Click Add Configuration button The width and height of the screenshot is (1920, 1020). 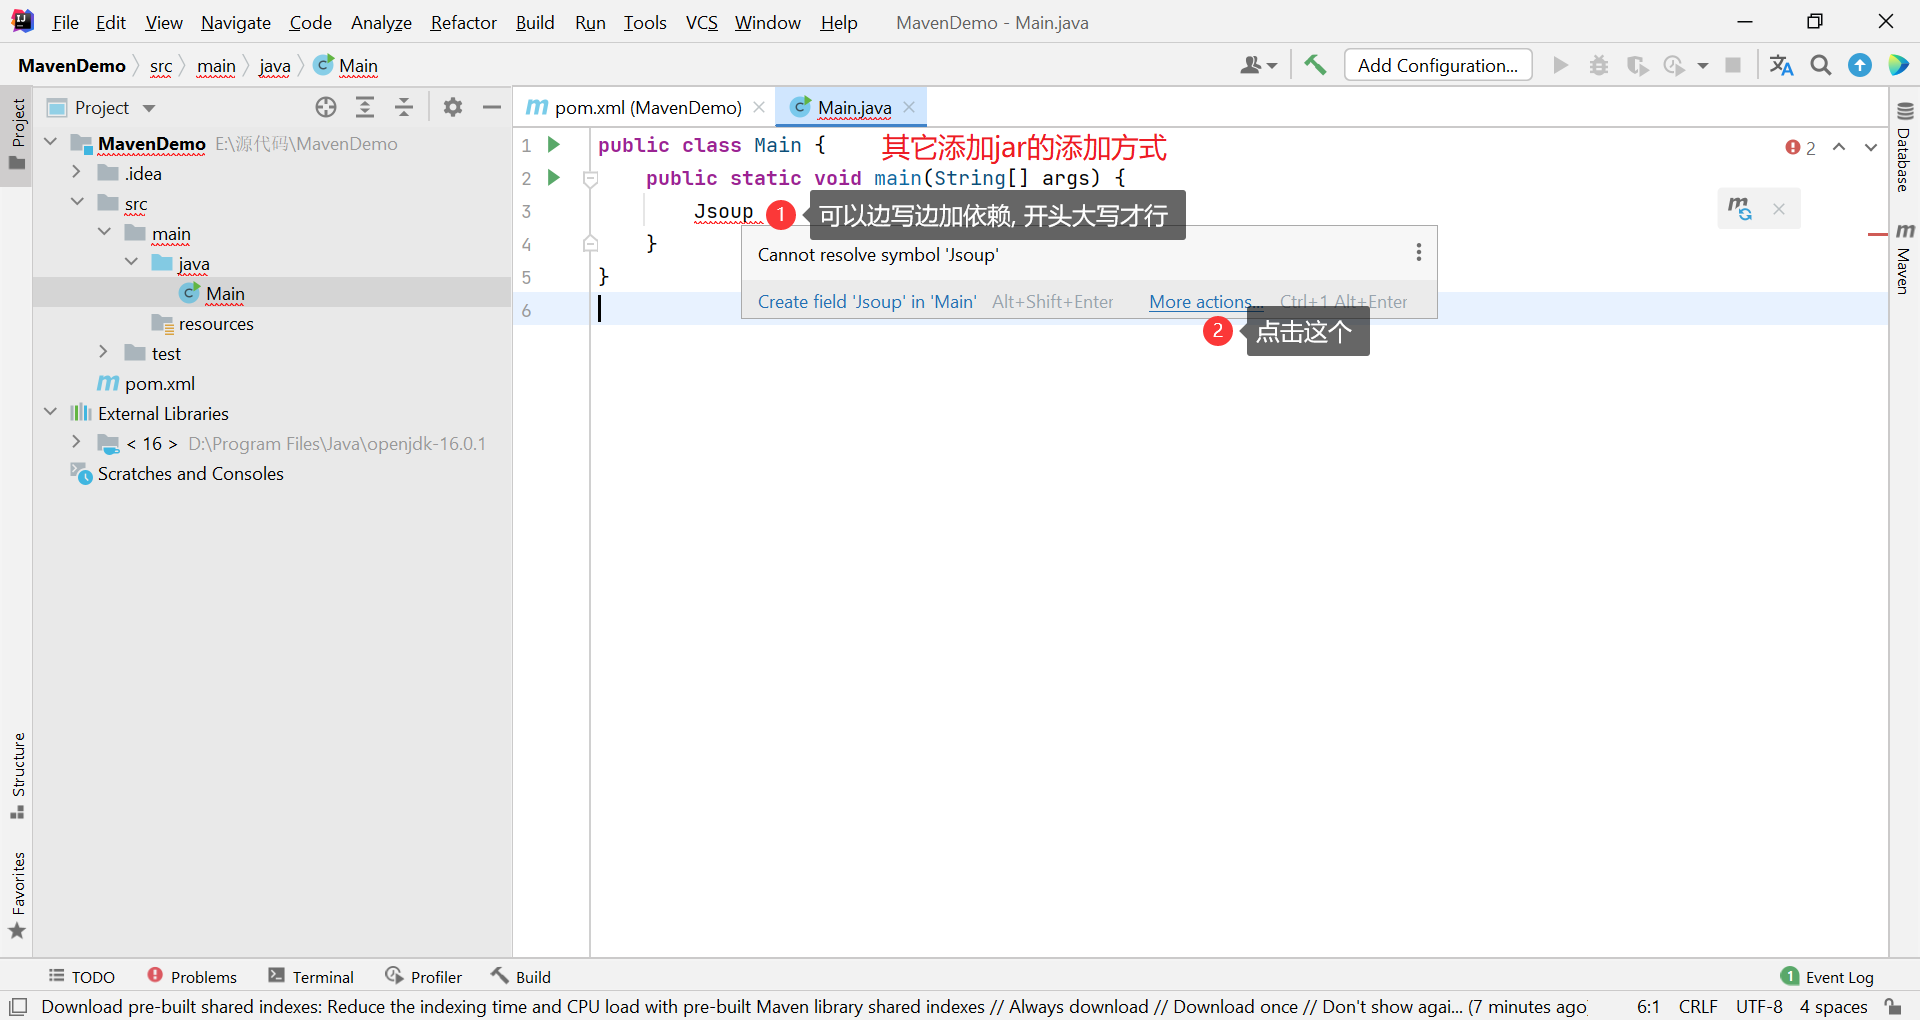coord(1438,65)
